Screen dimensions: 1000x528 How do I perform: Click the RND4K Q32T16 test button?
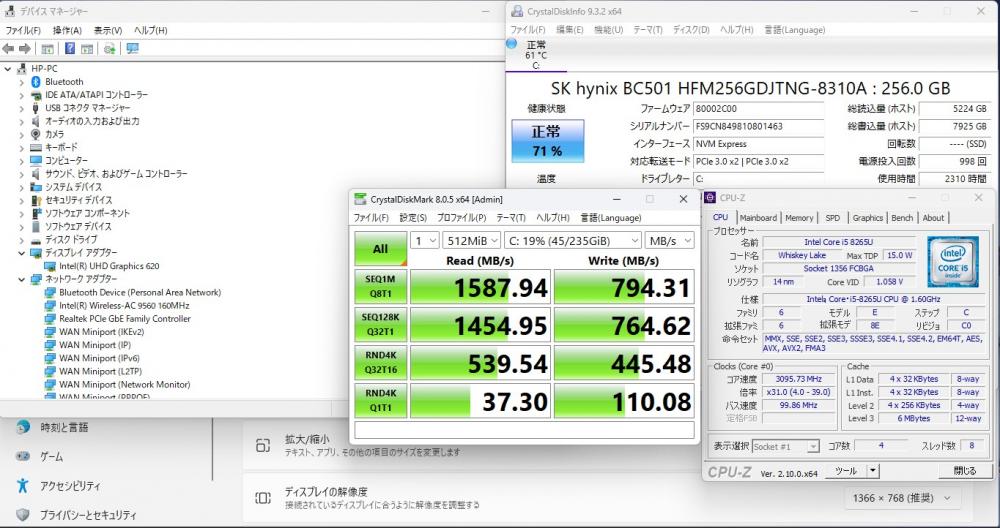click(381, 363)
